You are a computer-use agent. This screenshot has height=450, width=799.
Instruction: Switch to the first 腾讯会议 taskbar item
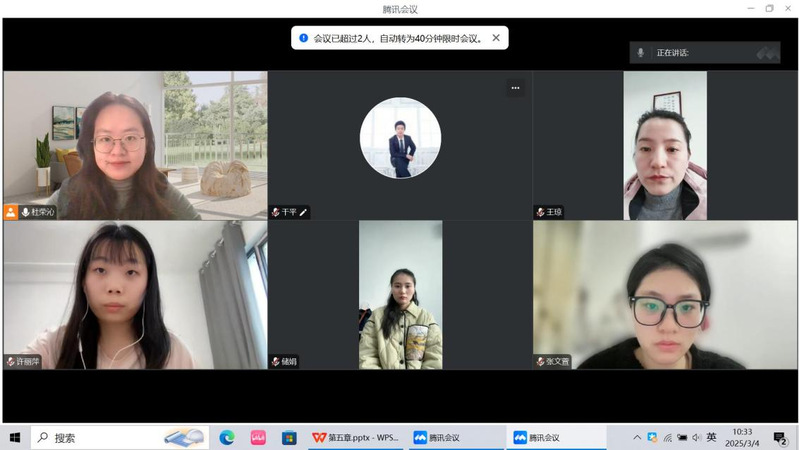[455, 437]
